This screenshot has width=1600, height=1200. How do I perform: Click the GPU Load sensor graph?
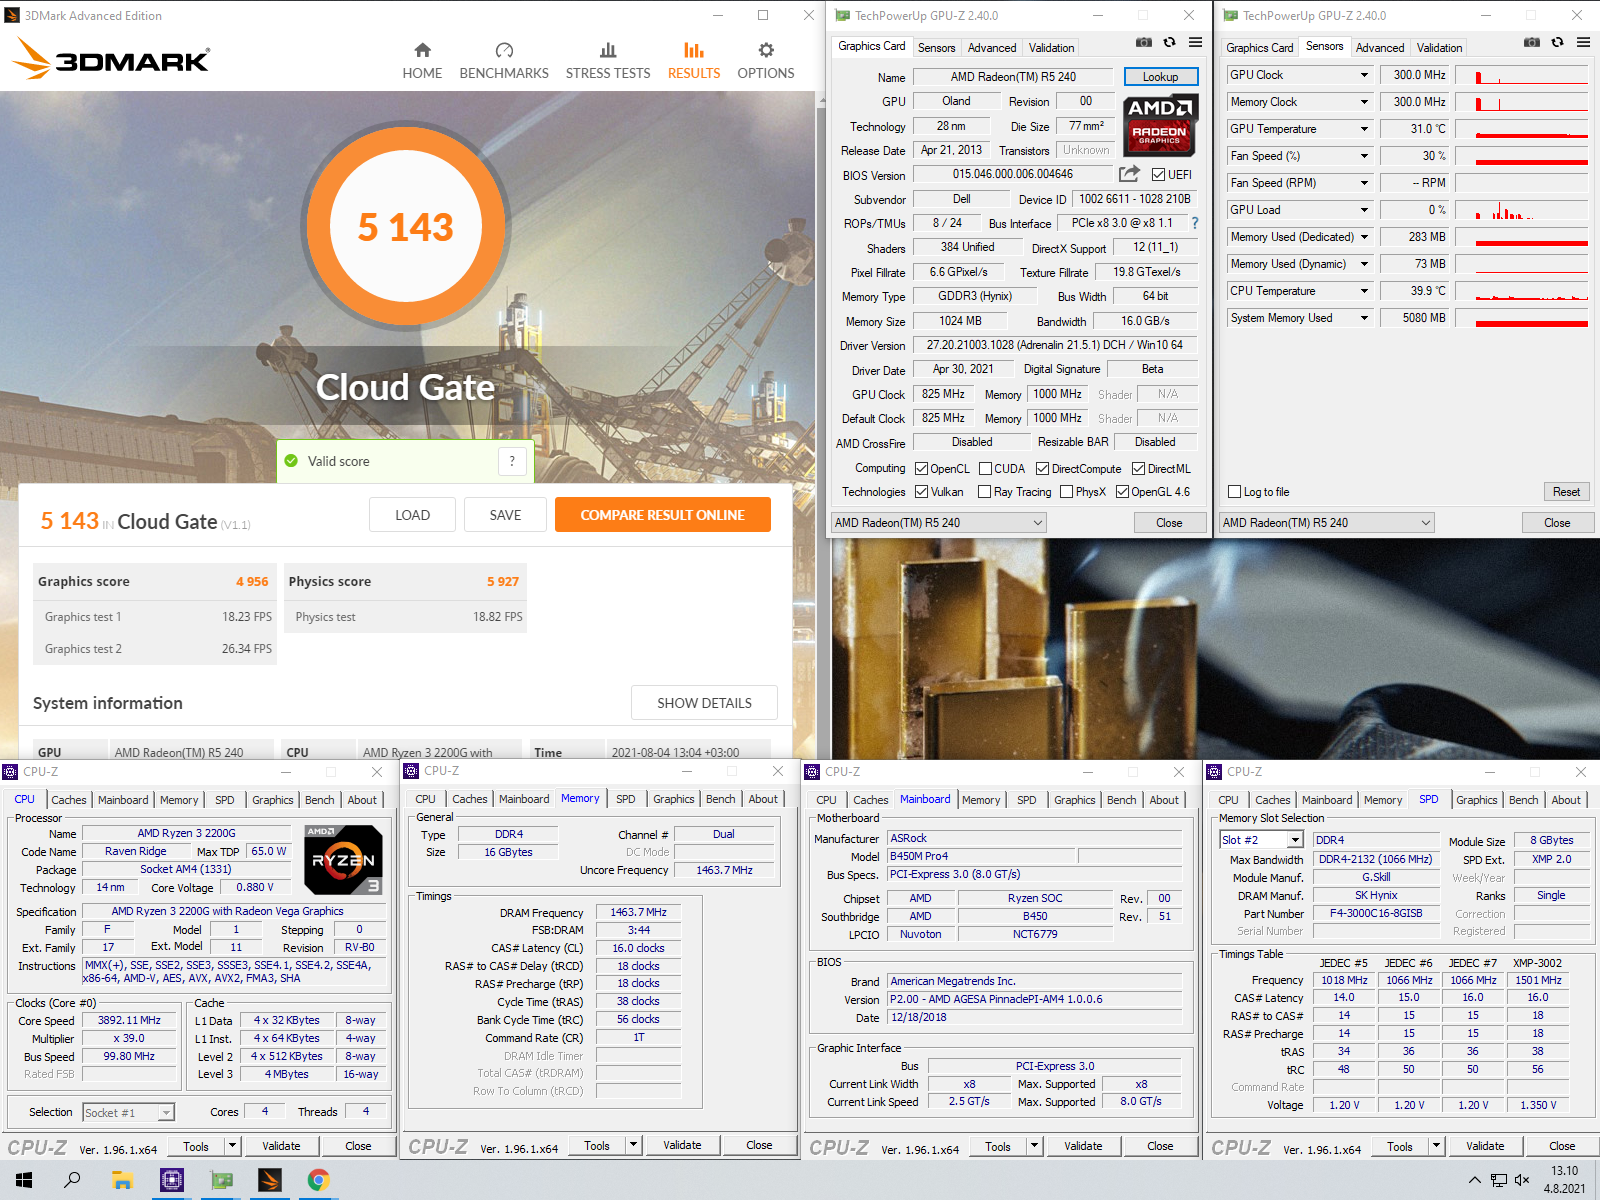pyautogui.click(x=1521, y=210)
